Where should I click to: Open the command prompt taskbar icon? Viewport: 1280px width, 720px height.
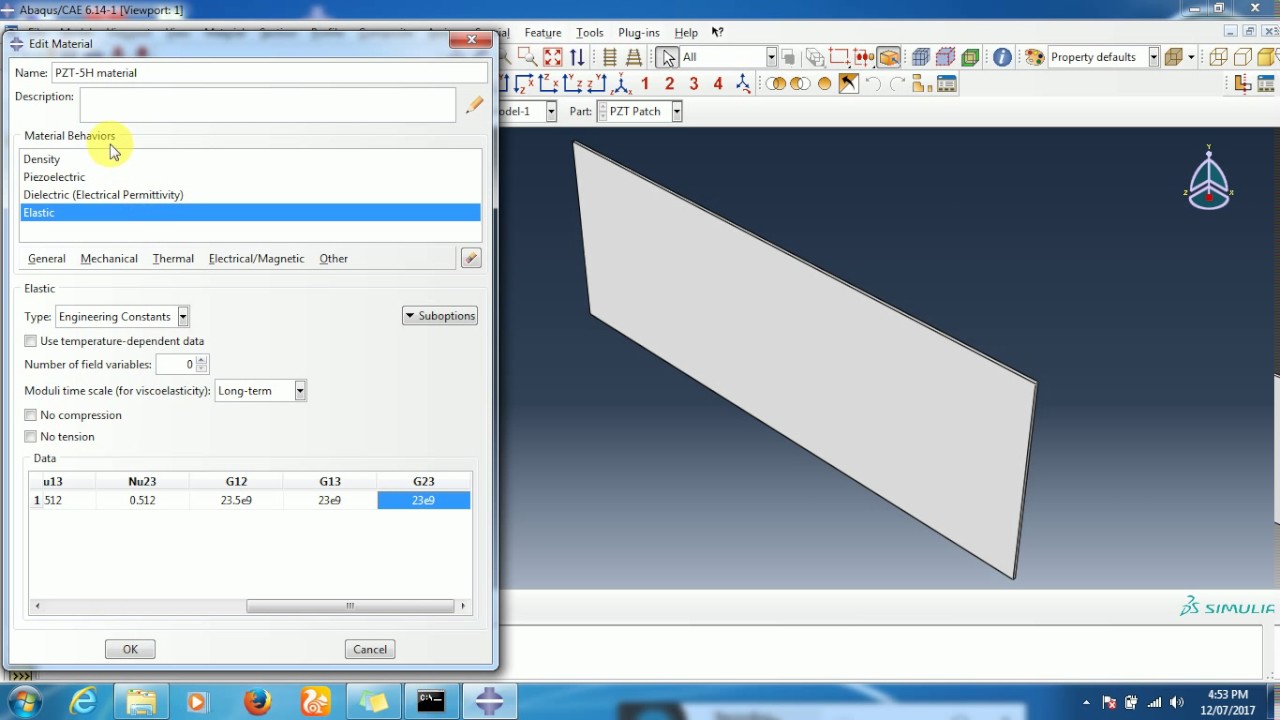tap(431, 702)
